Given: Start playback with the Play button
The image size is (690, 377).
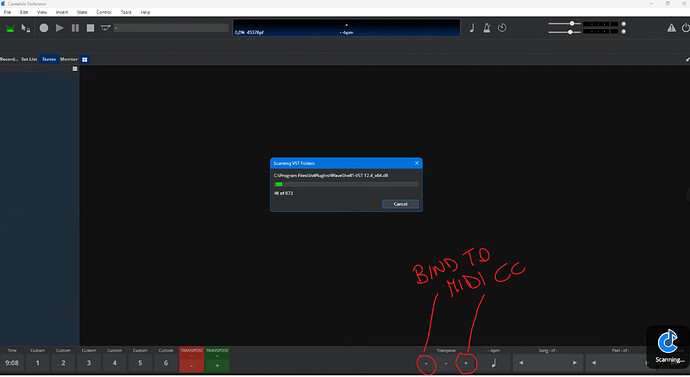Looking at the screenshot, I should coord(59,28).
